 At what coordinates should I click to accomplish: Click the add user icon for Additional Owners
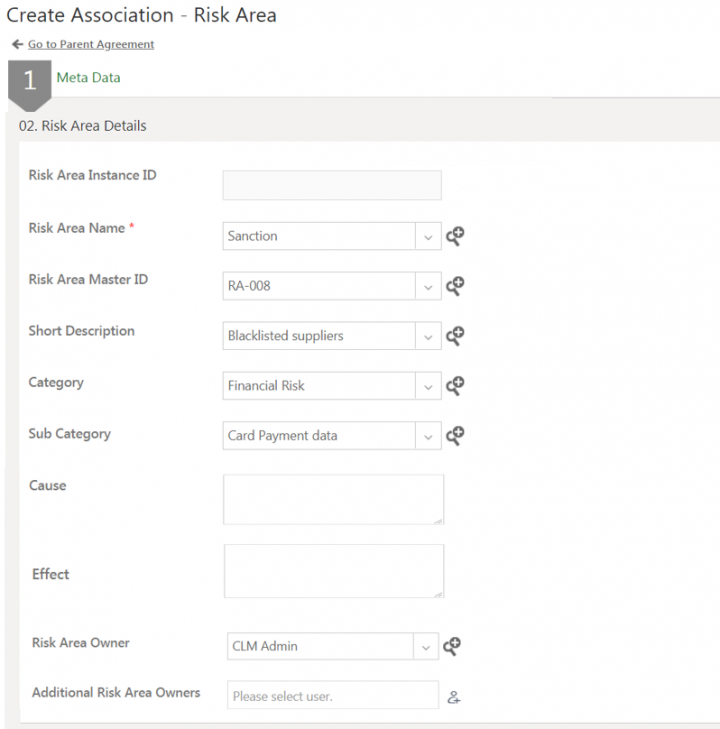[x=454, y=697]
